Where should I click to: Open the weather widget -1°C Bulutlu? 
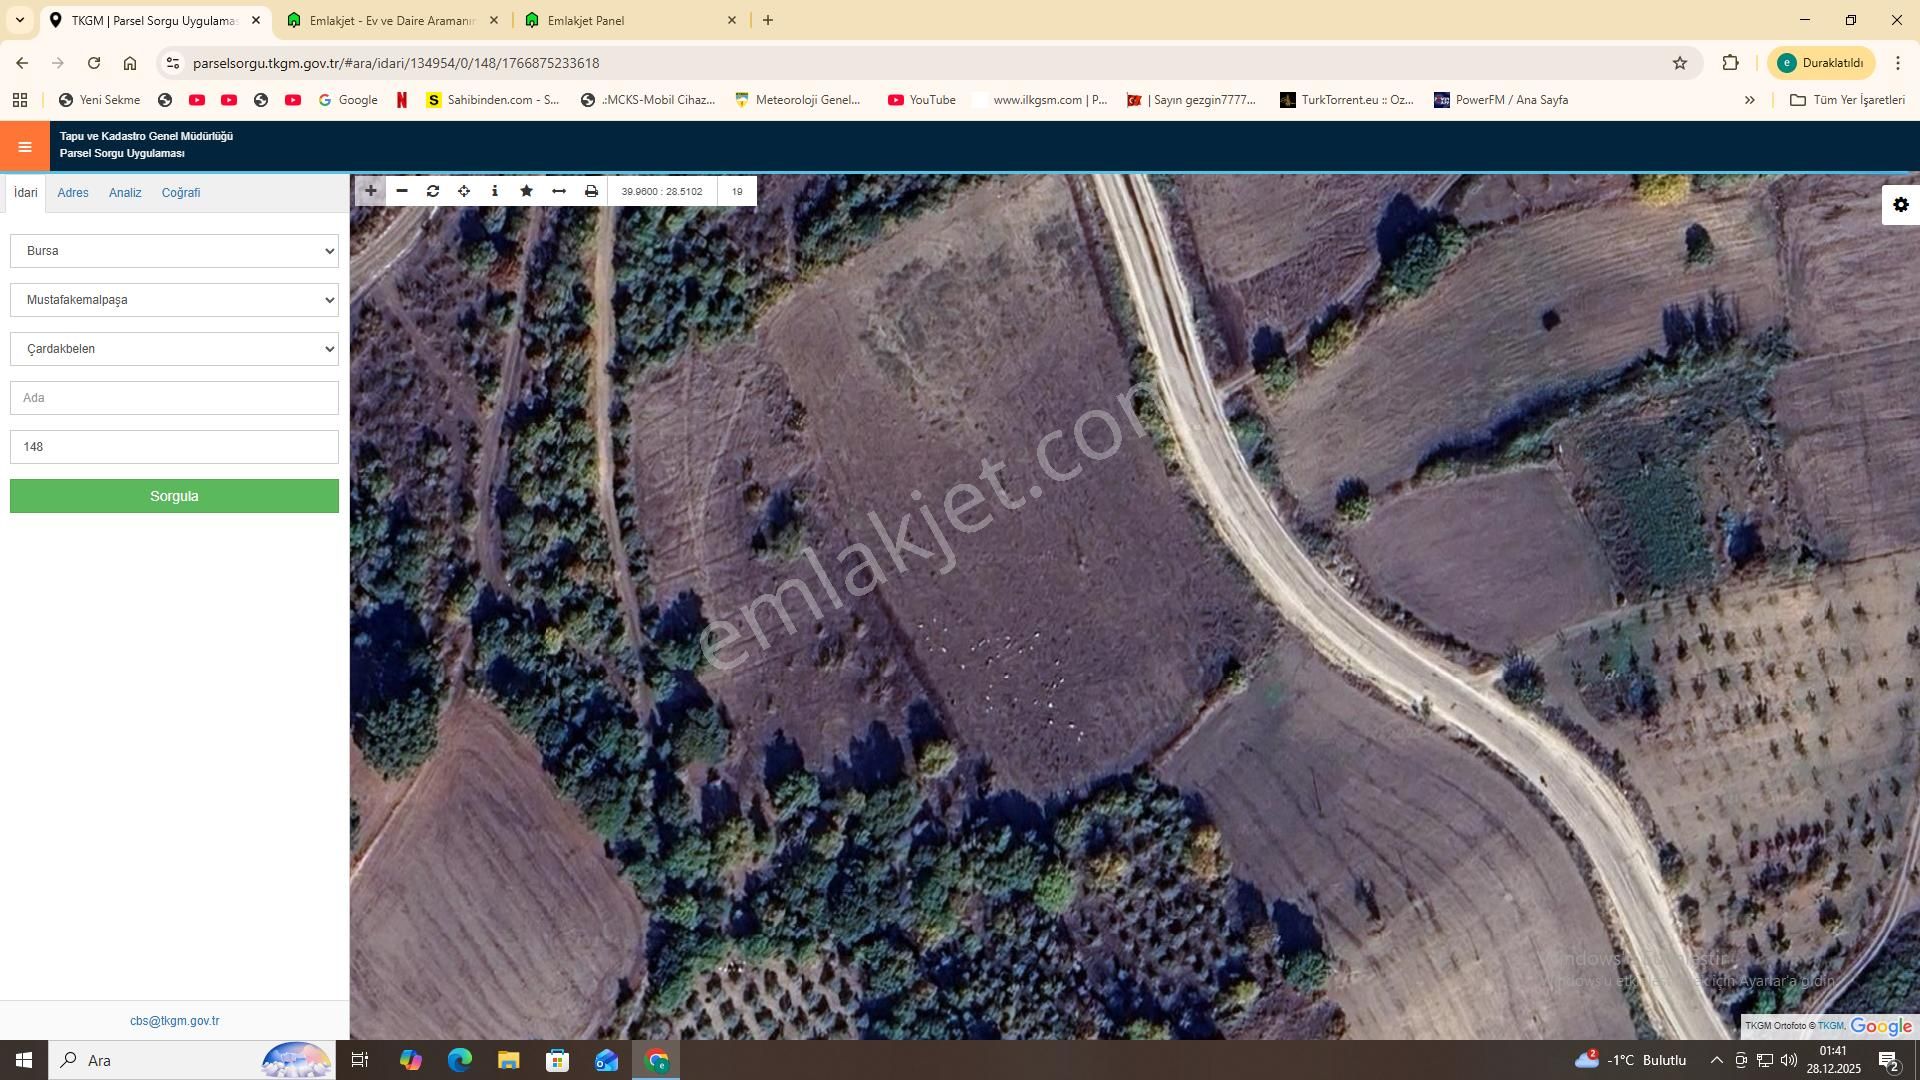[x=1630, y=1060]
